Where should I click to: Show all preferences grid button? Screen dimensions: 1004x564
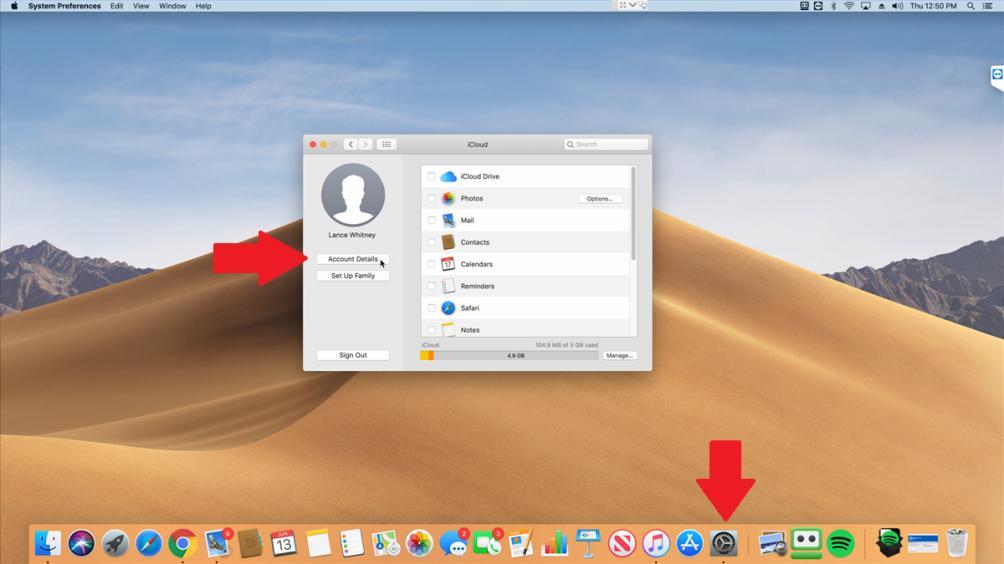[x=386, y=145]
